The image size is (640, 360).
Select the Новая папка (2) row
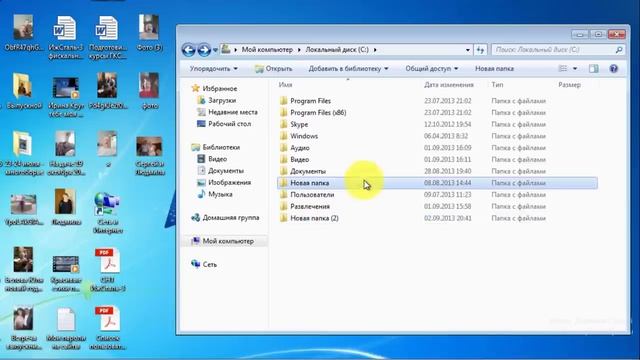[x=437, y=218]
